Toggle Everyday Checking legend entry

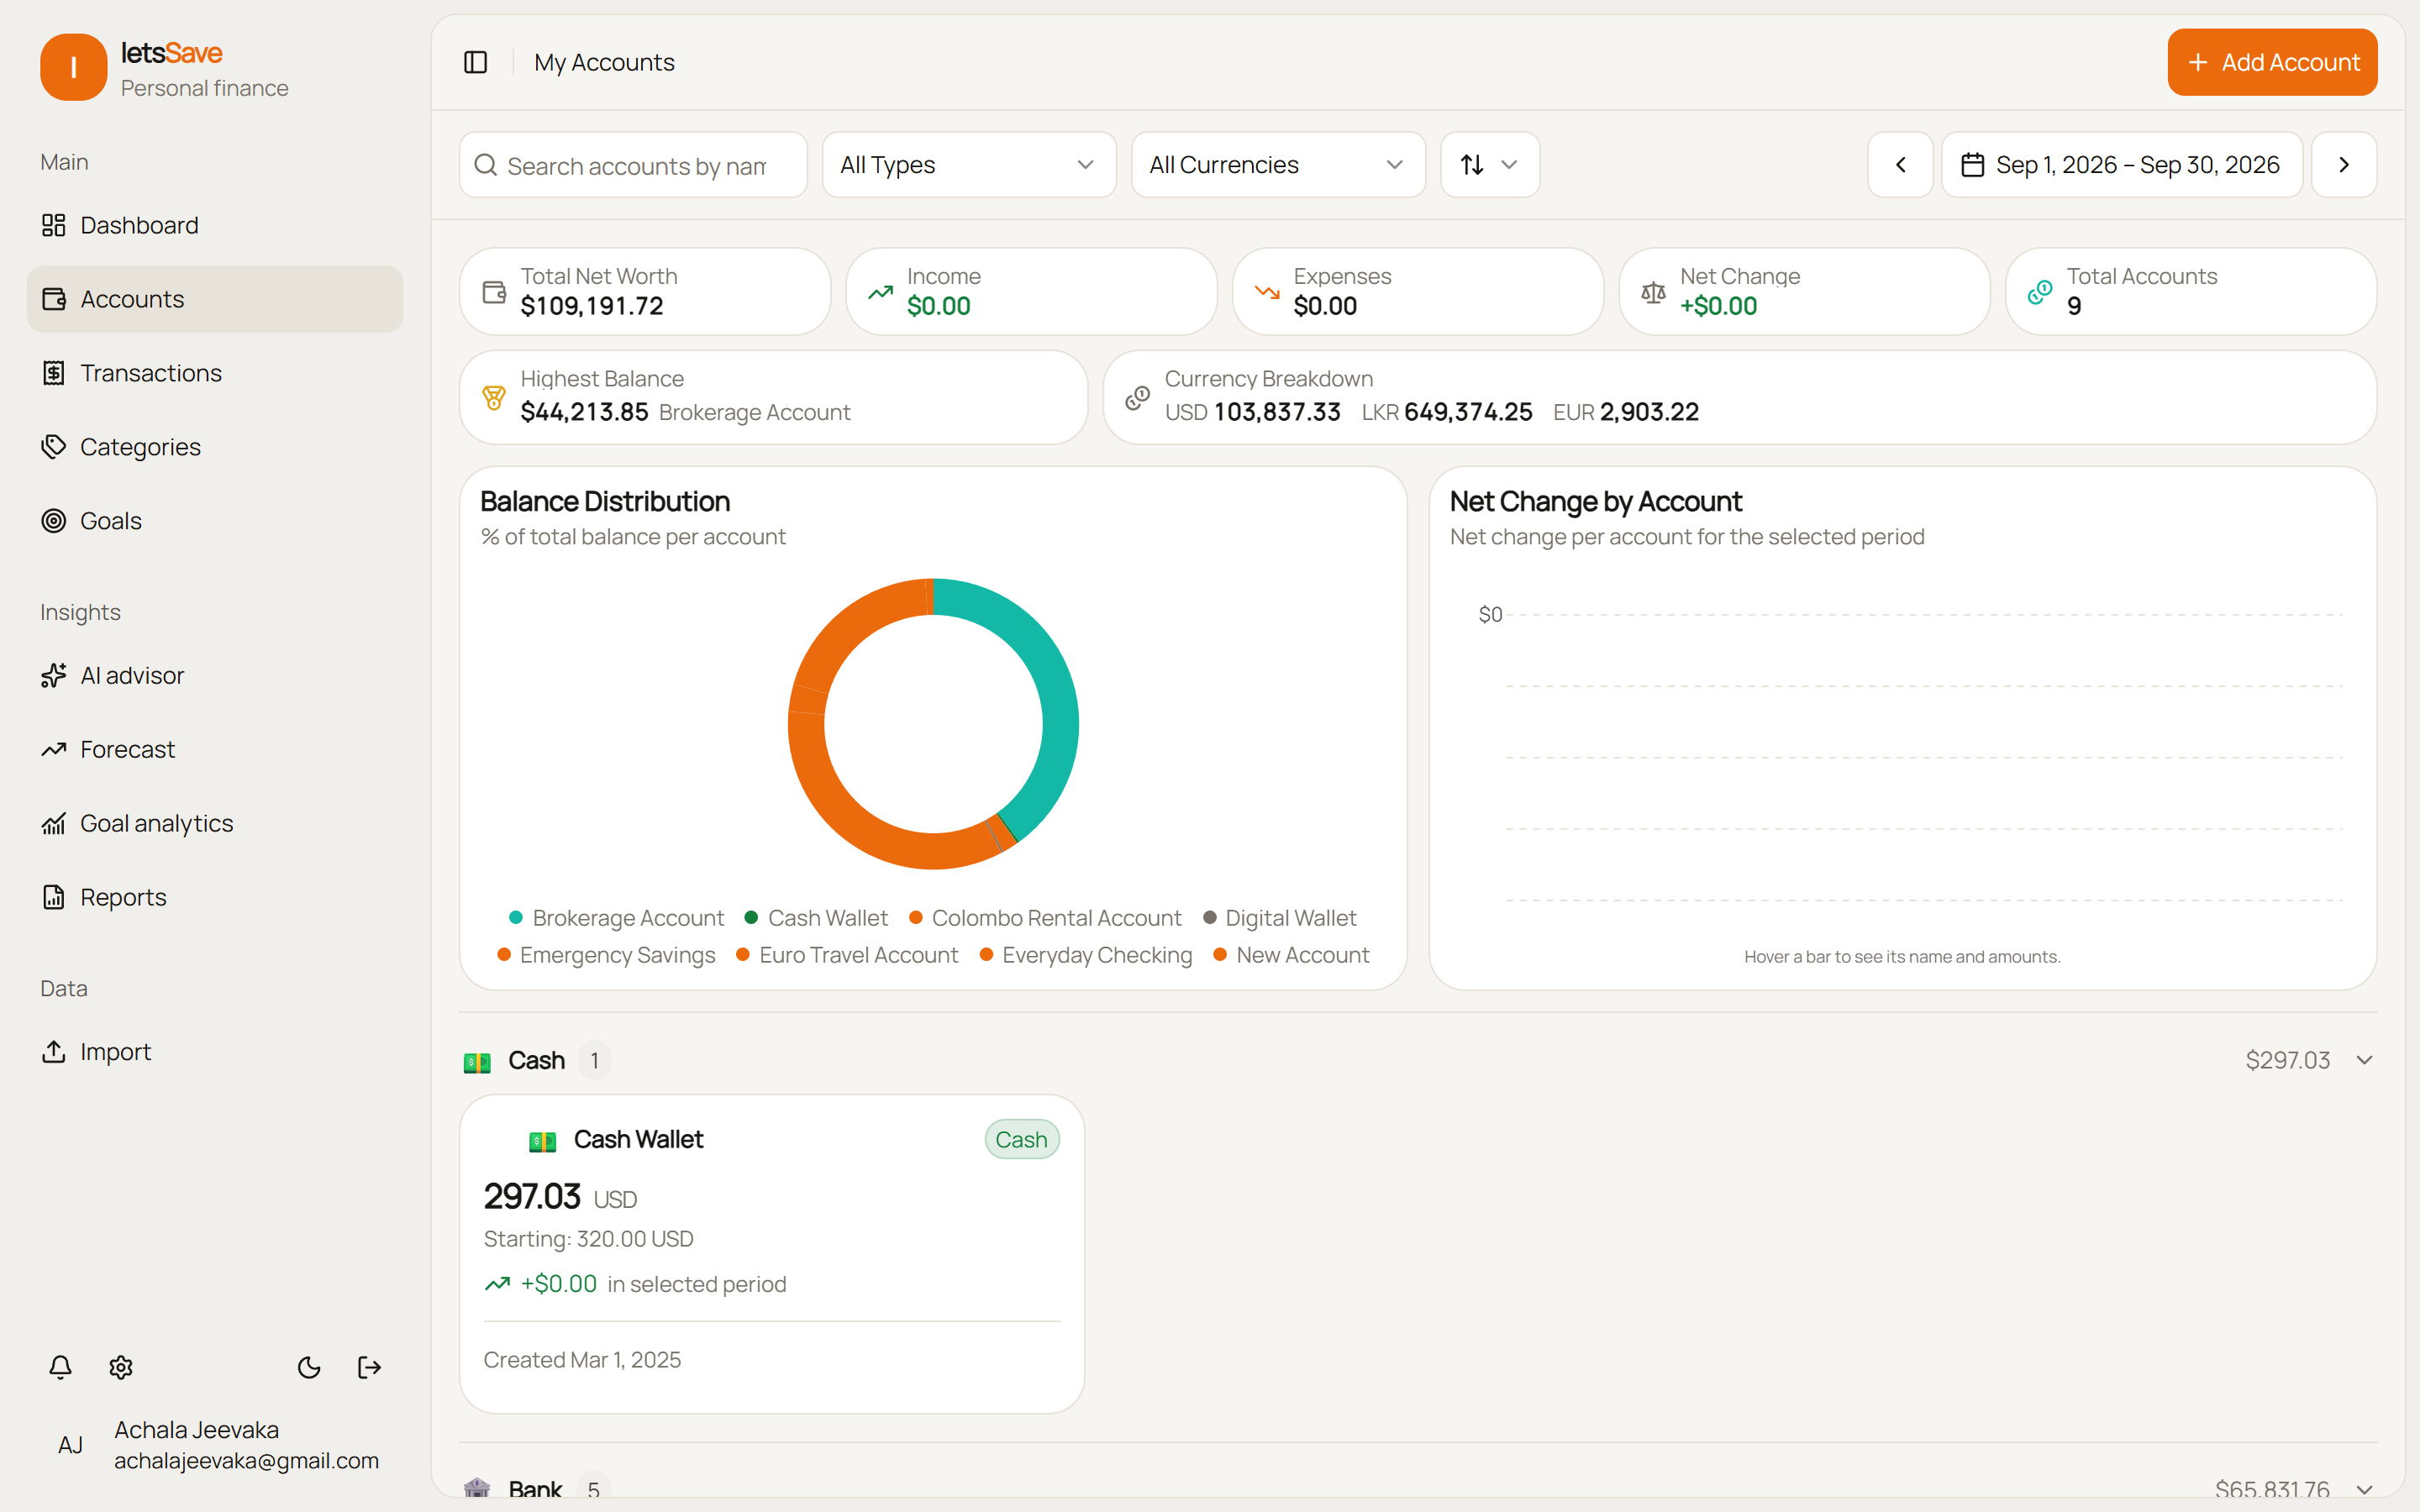(1086, 955)
